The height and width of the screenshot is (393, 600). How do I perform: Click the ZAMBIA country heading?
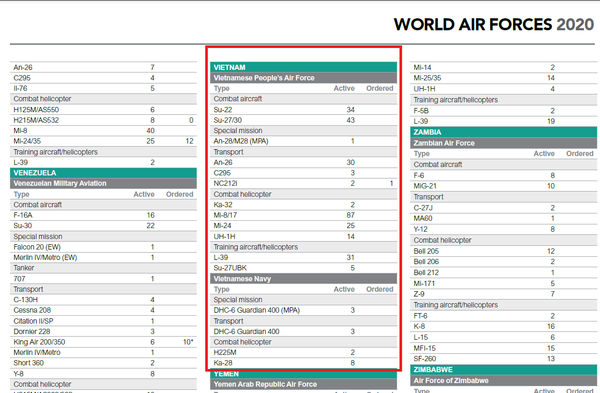pyautogui.click(x=503, y=132)
